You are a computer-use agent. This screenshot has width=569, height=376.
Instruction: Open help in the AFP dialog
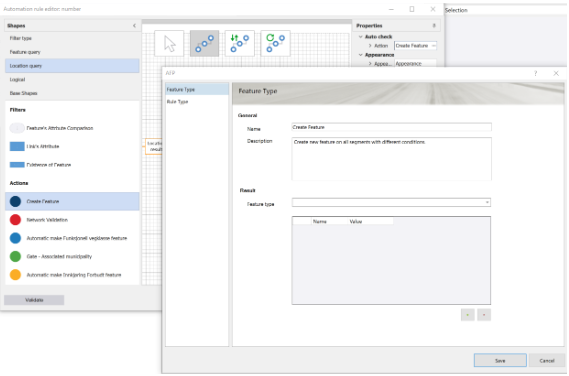(535, 73)
